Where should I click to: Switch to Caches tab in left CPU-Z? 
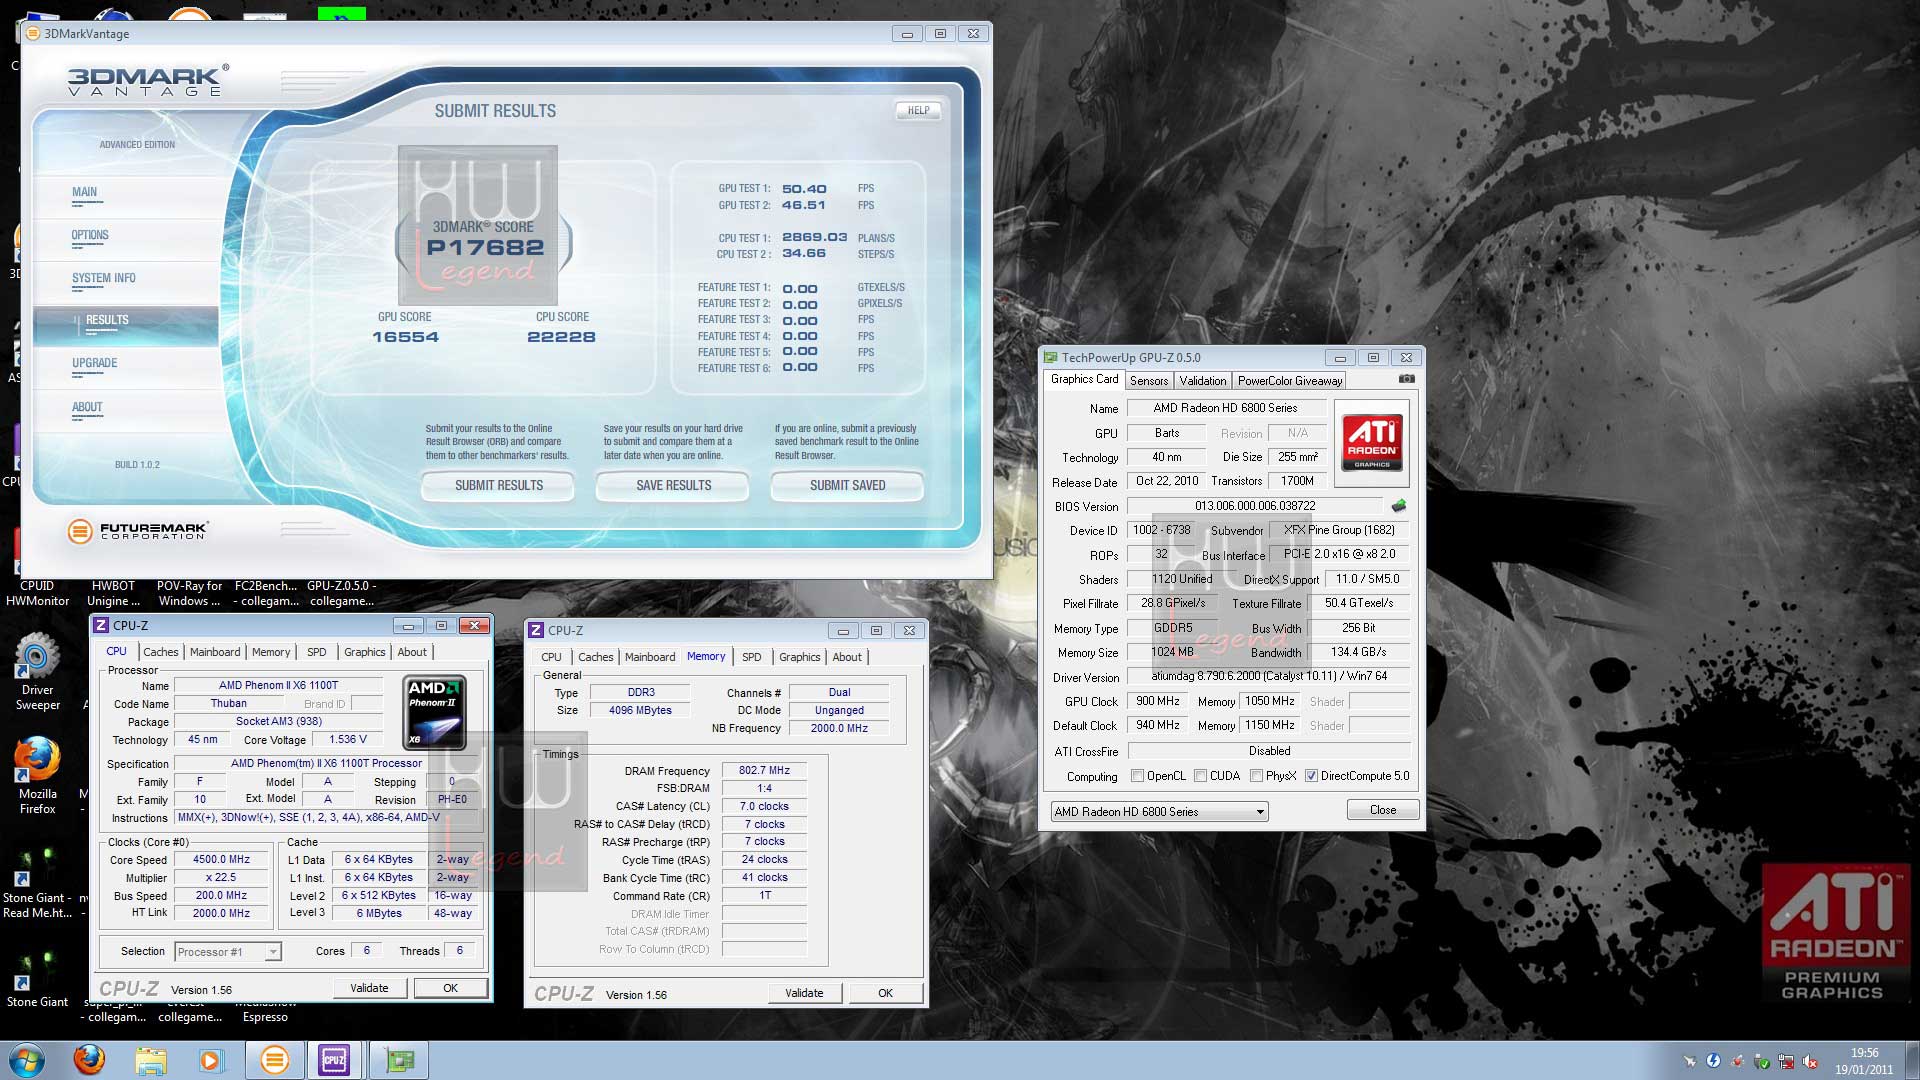point(160,652)
